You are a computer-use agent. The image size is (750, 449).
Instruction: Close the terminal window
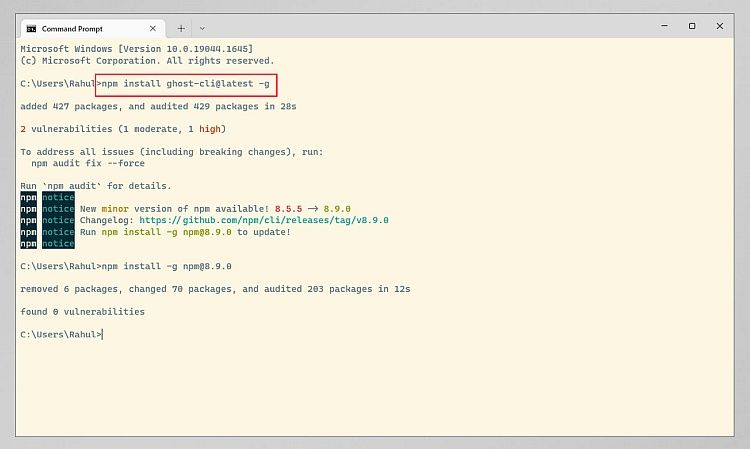pos(719,26)
